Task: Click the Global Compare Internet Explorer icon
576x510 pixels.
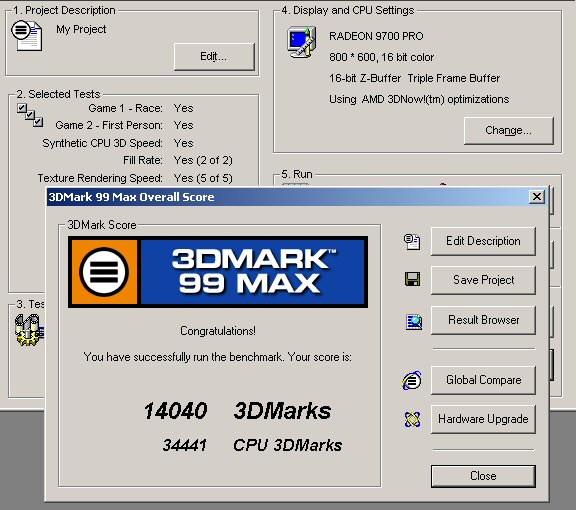Action: [x=412, y=380]
